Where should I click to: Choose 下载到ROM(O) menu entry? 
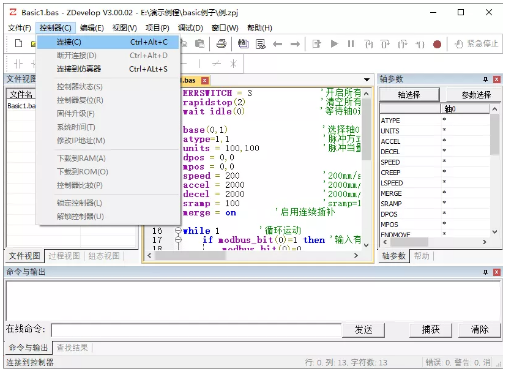pyautogui.click(x=109, y=172)
